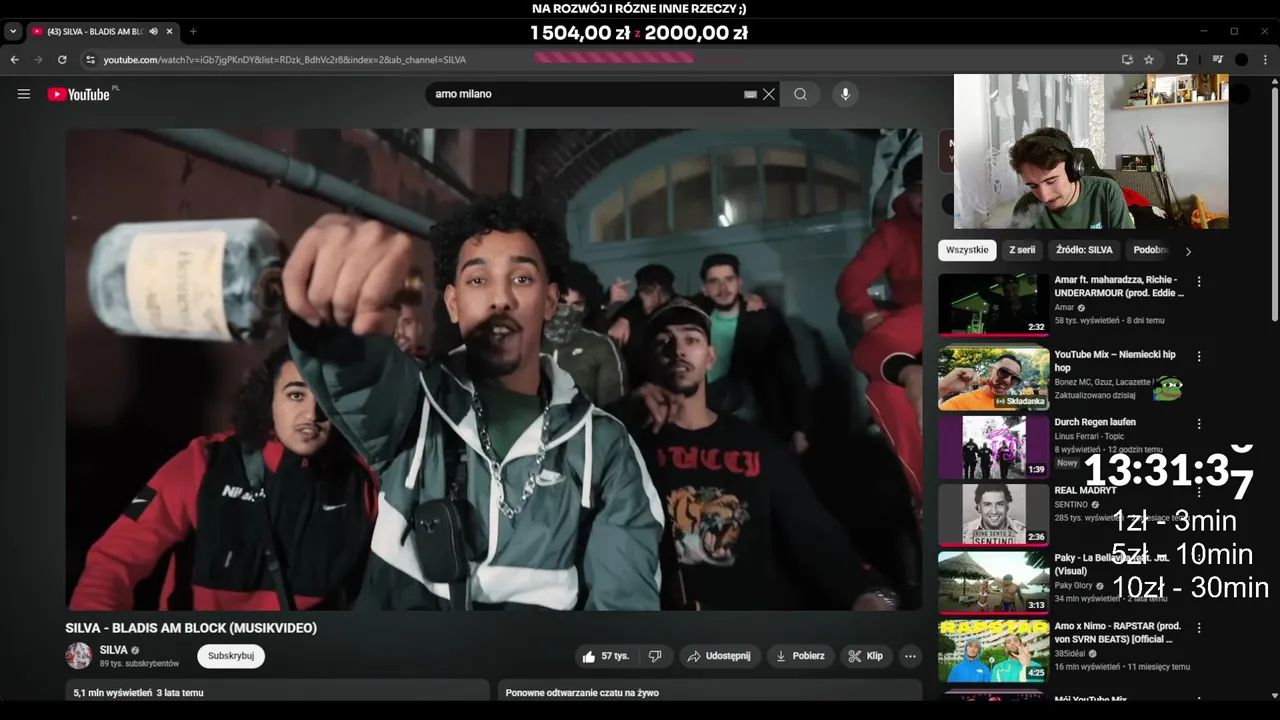
Task: Clear the search query with X
Action: point(769,94)
